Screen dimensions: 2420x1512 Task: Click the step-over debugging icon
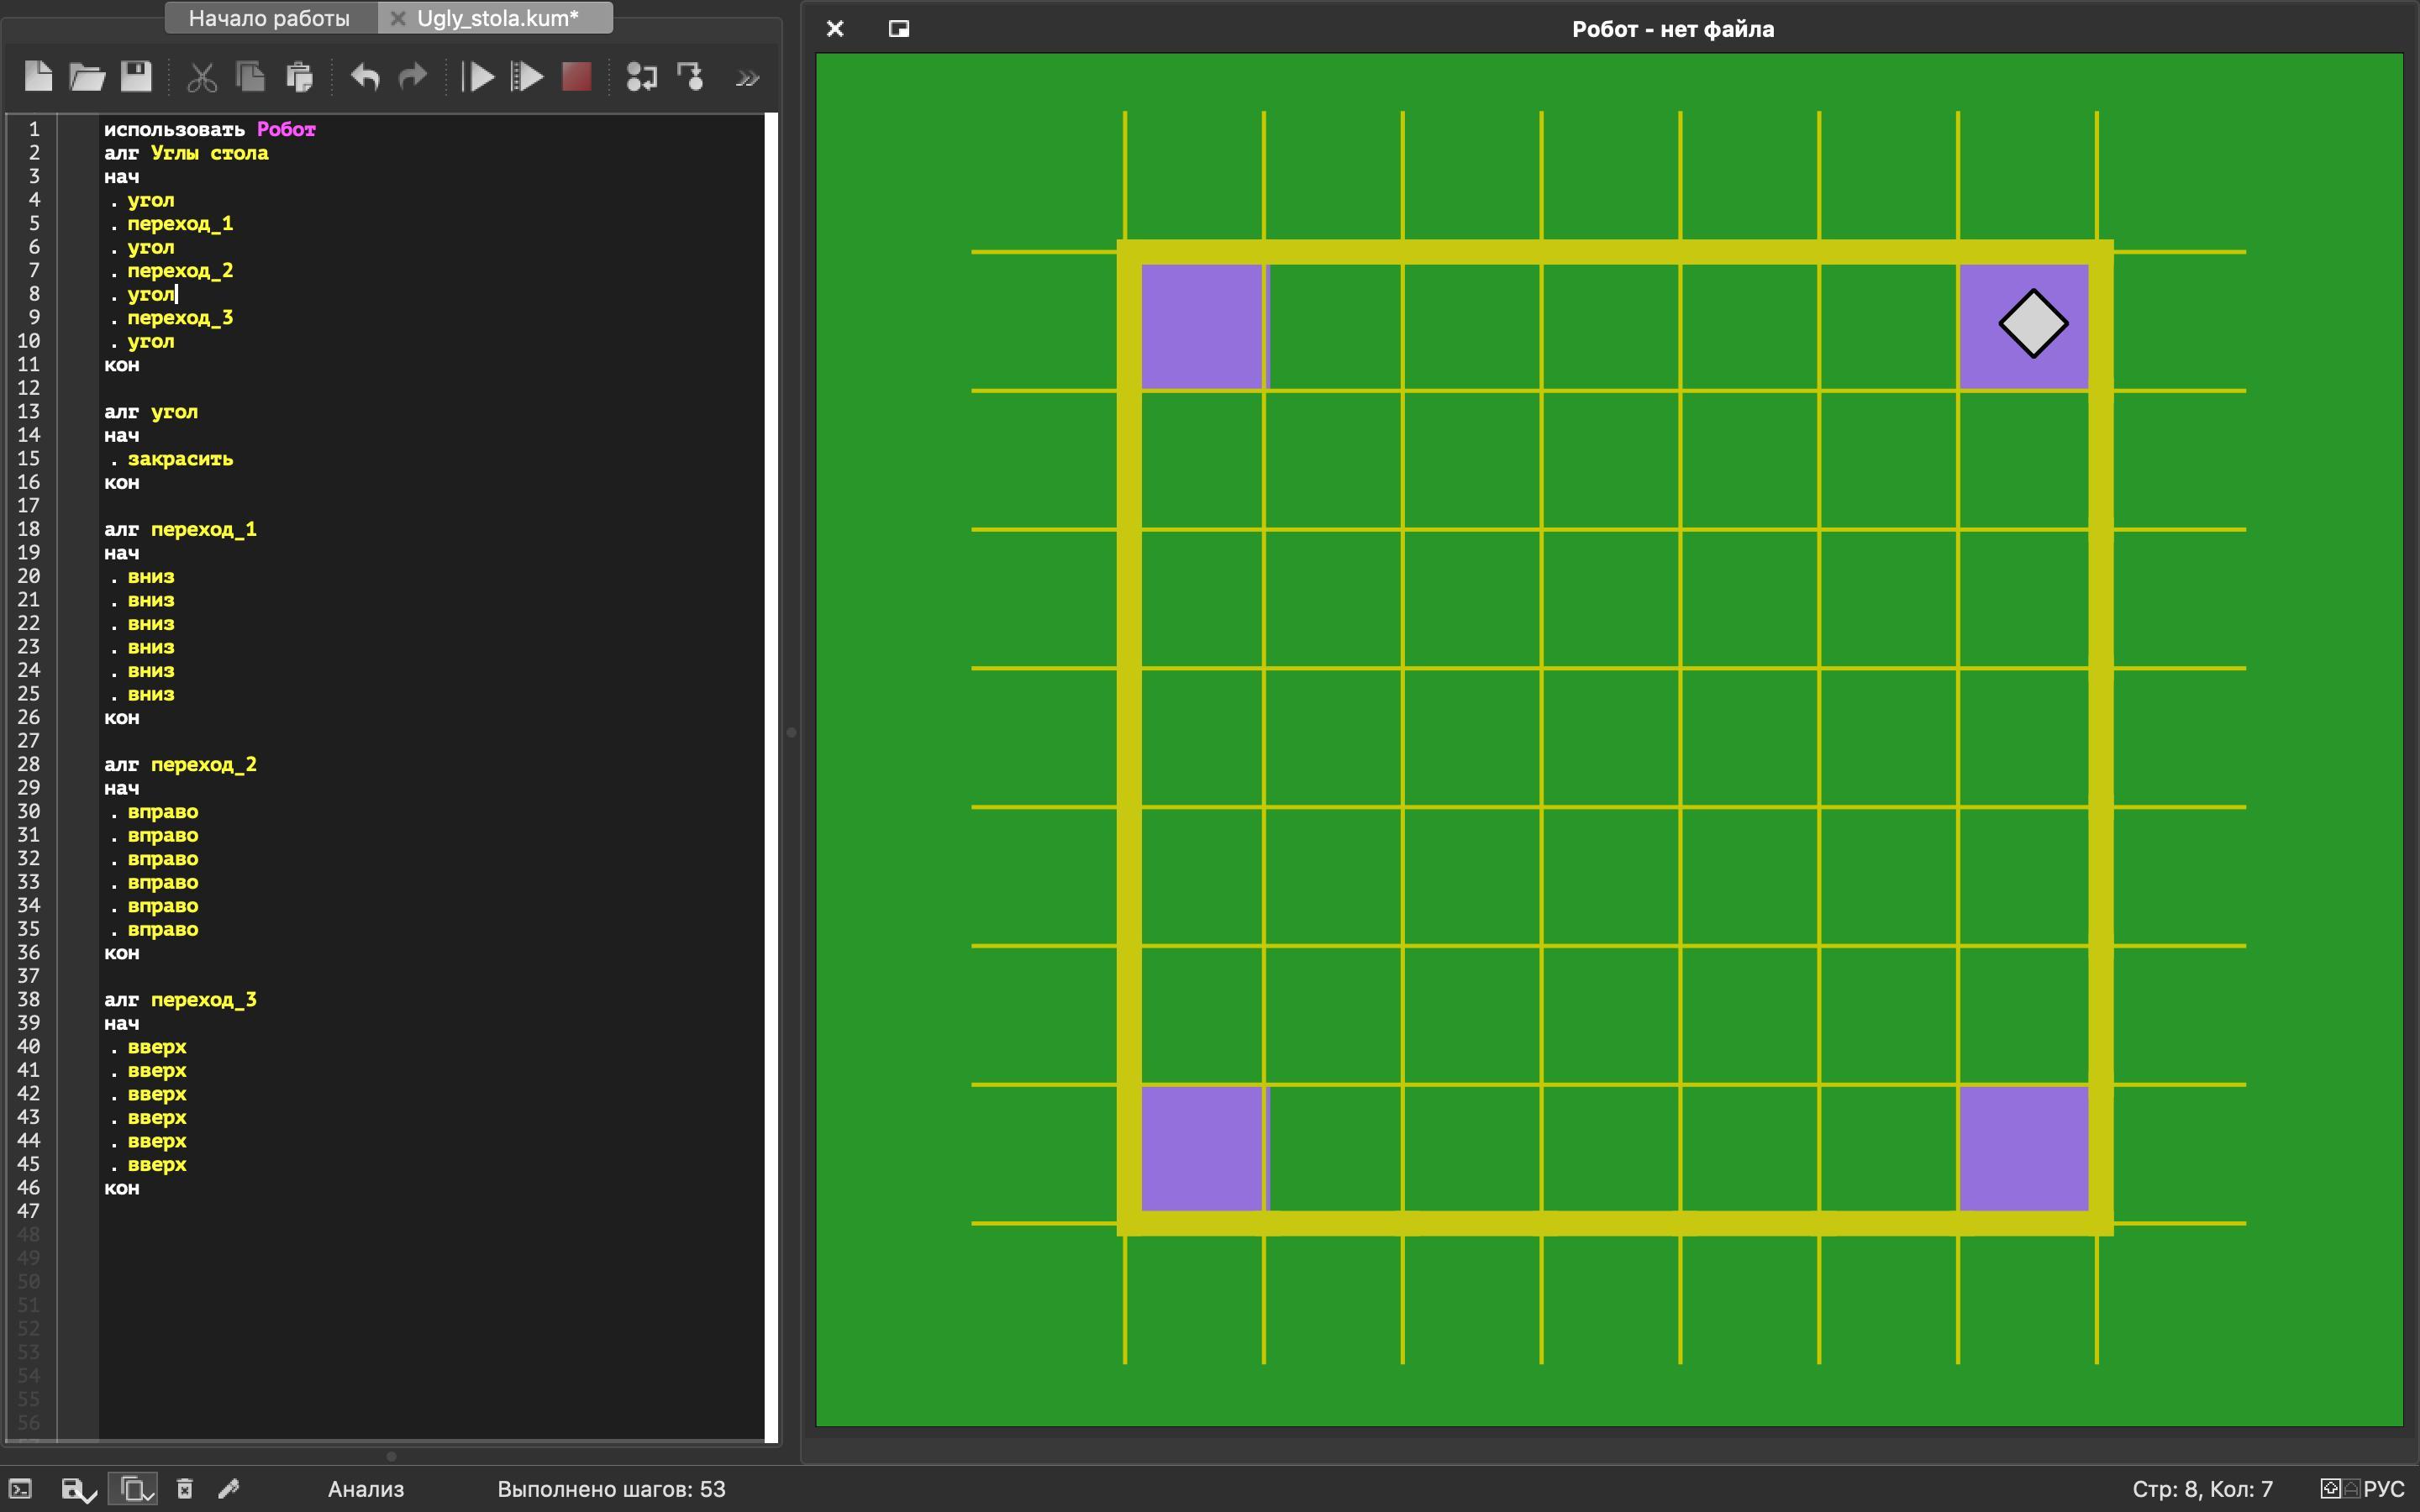pos(641,77)
